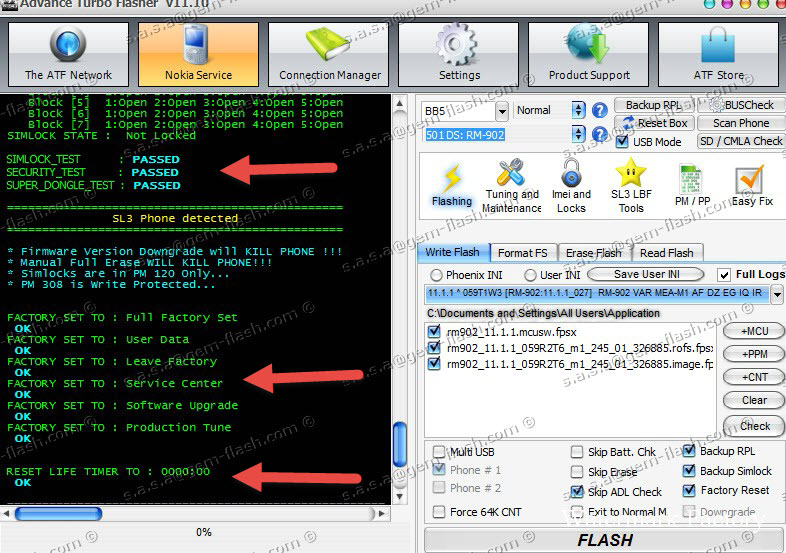This screenshot has width=786, height=553.
Task: Uncheck the image.fpsx firmware file
Action: click(x=434, y=363)
